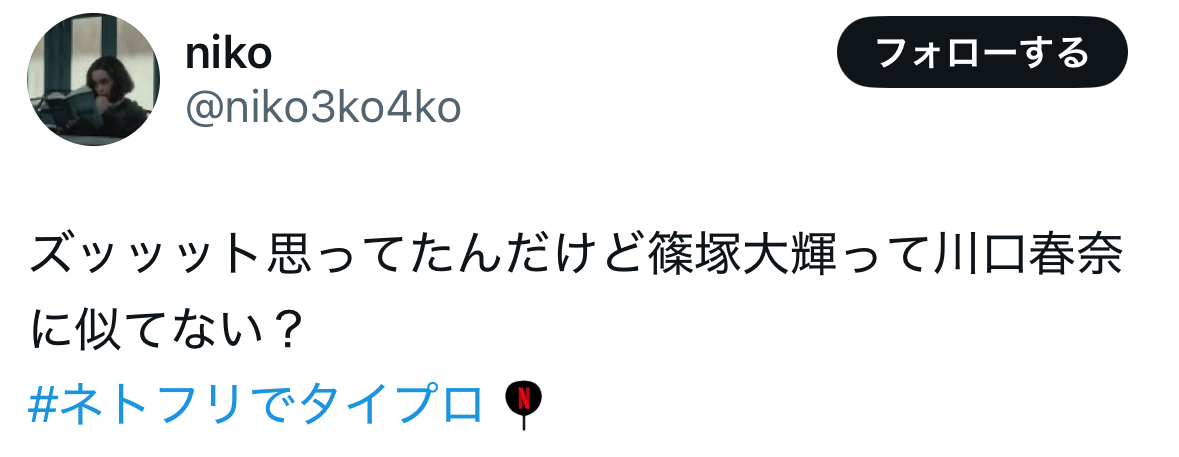Click the # symbol of the hashtag

pyautogui.click(x=41, y=402)
